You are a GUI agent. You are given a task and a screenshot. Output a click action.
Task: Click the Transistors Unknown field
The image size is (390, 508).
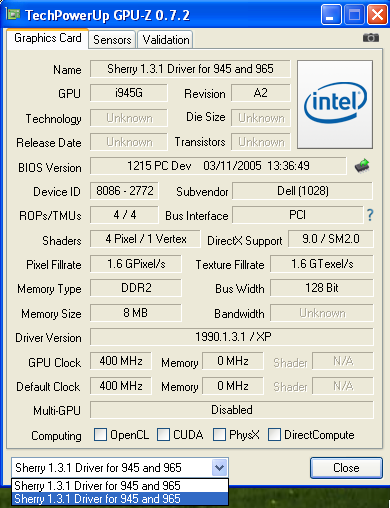tap(261, 142)
